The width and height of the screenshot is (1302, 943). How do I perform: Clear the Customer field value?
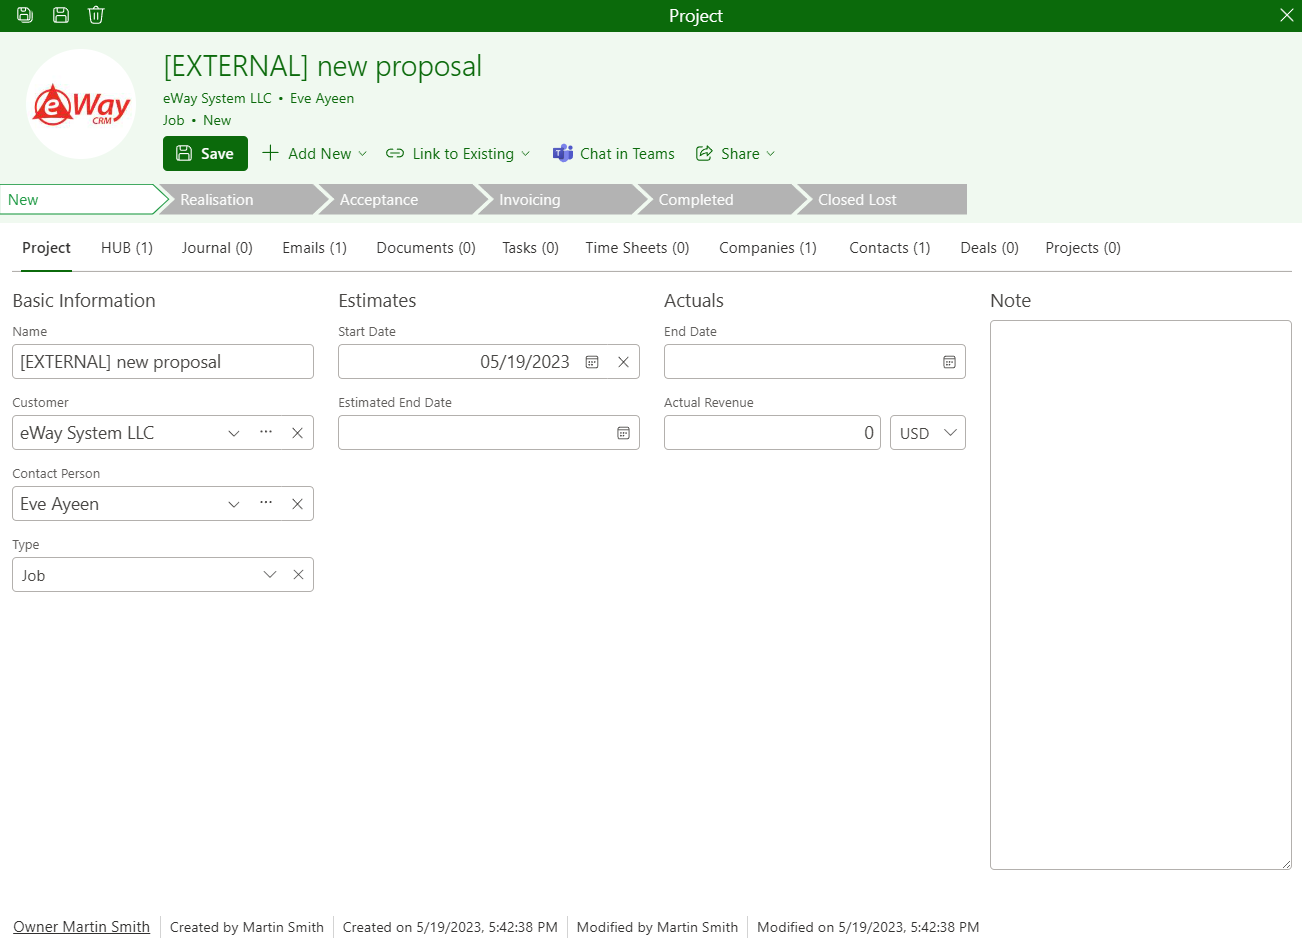pos(297,433)
